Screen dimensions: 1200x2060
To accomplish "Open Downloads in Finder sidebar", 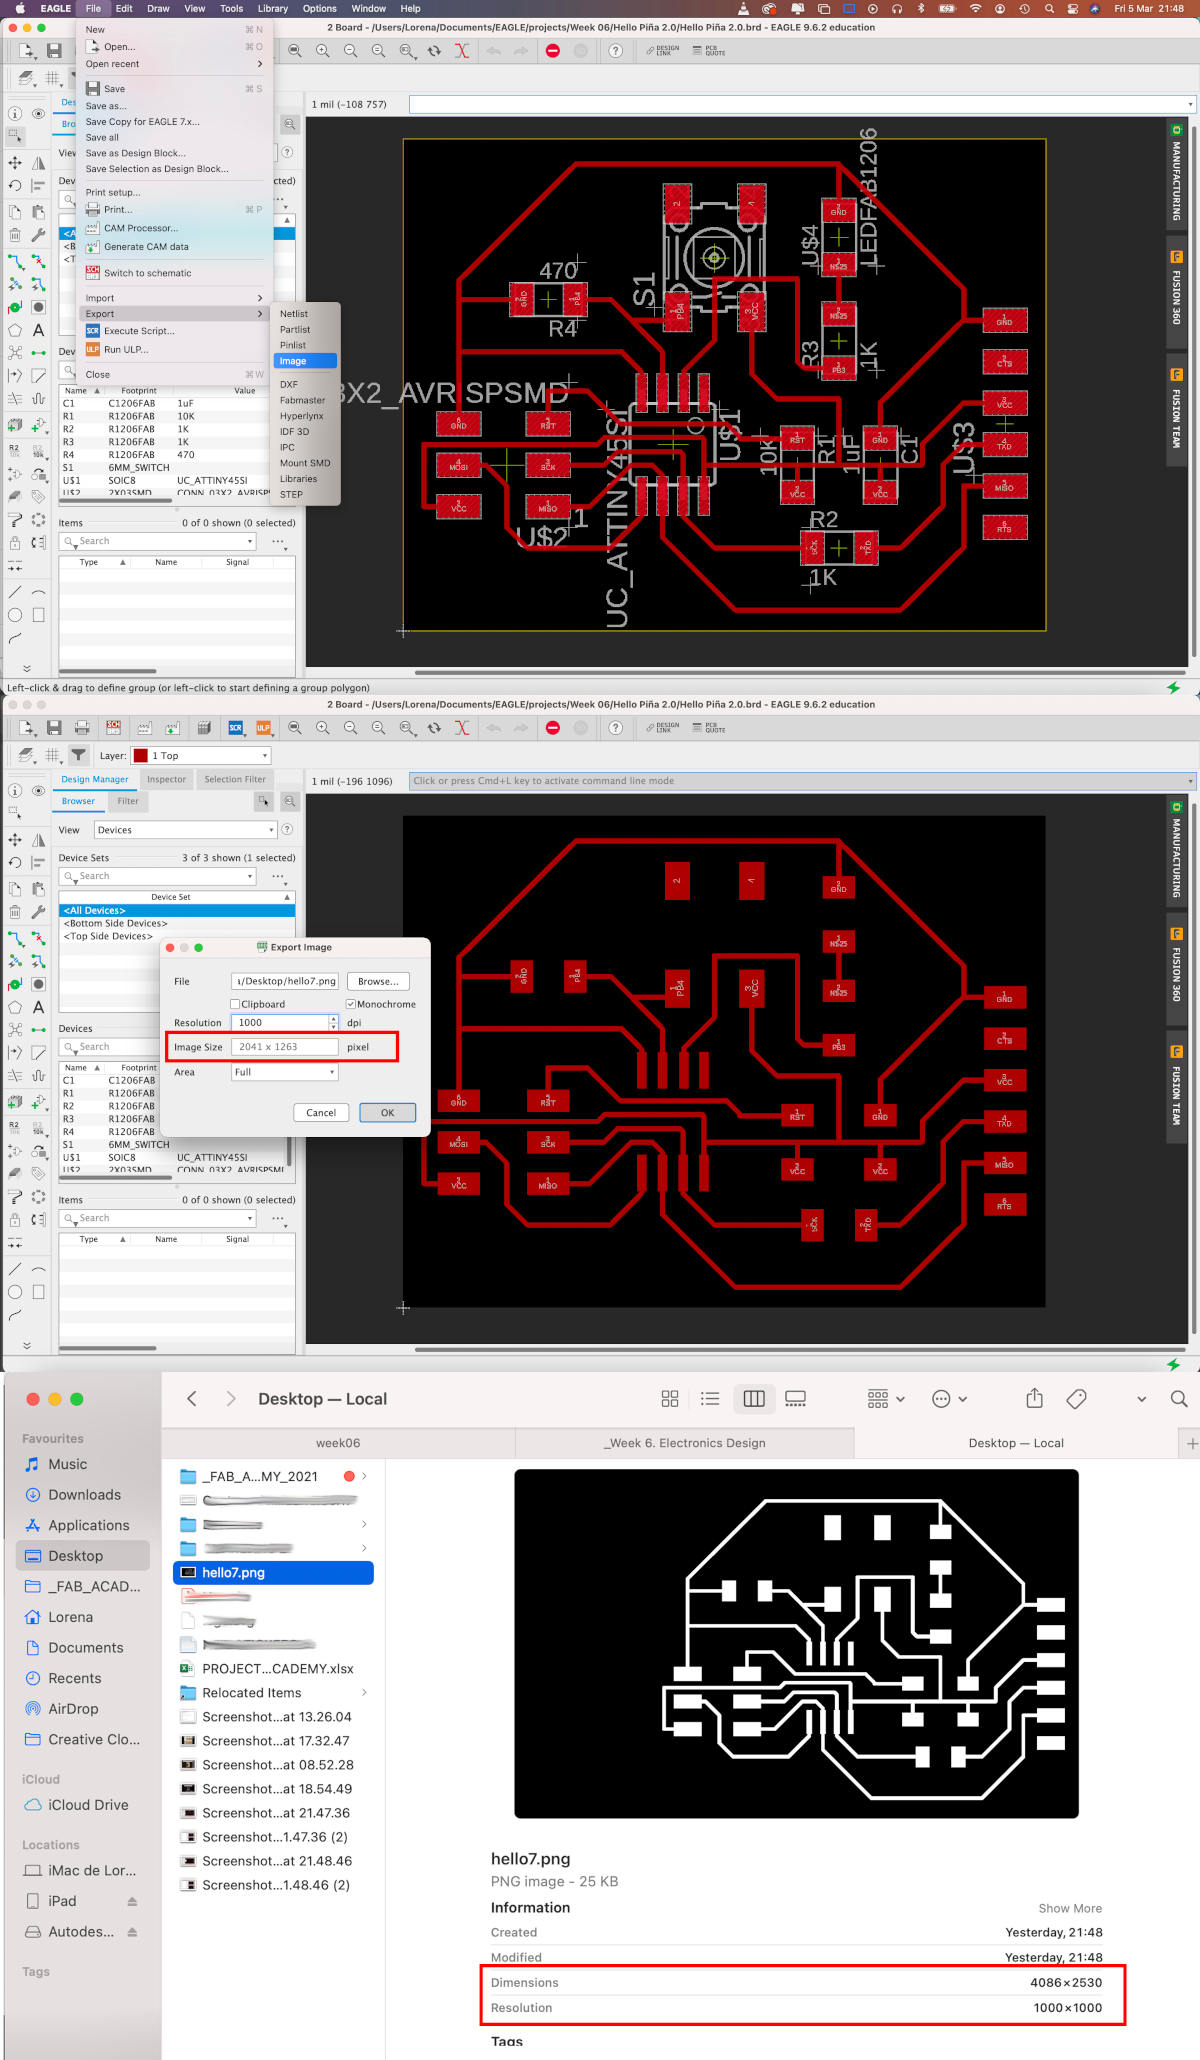I will tap(84, 1495).
